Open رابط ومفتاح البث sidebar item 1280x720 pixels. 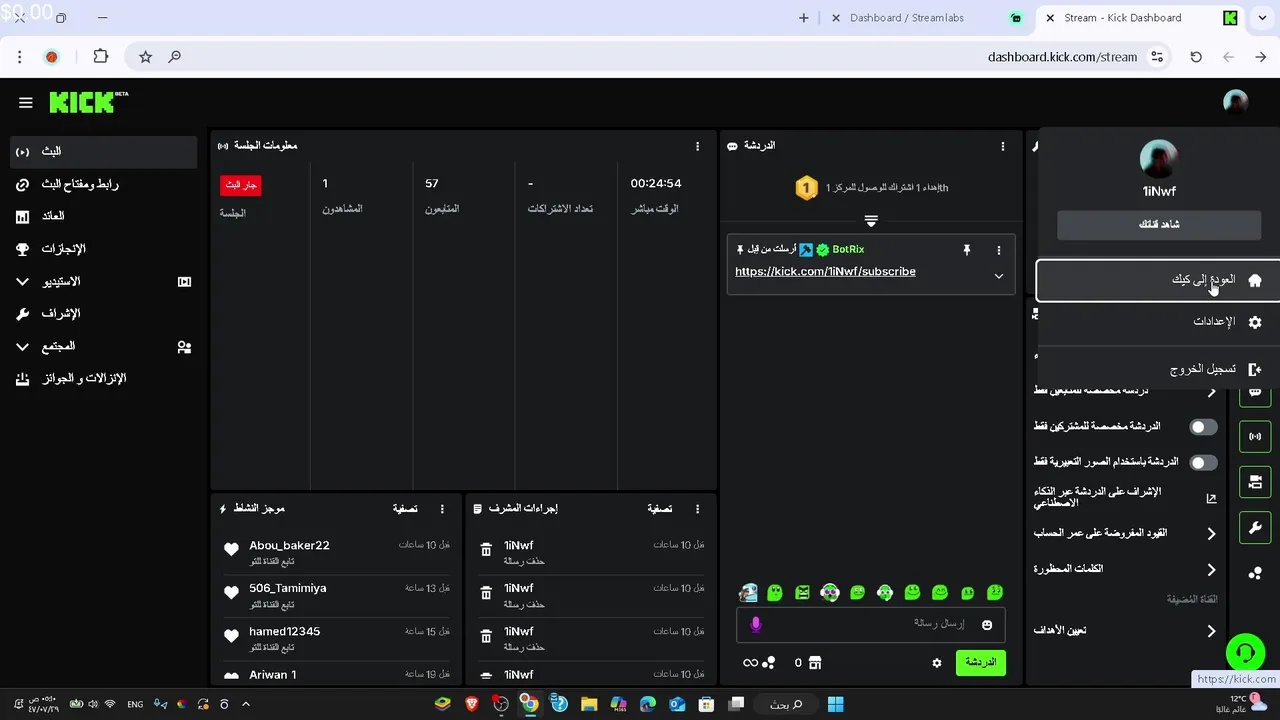point(104,184)
